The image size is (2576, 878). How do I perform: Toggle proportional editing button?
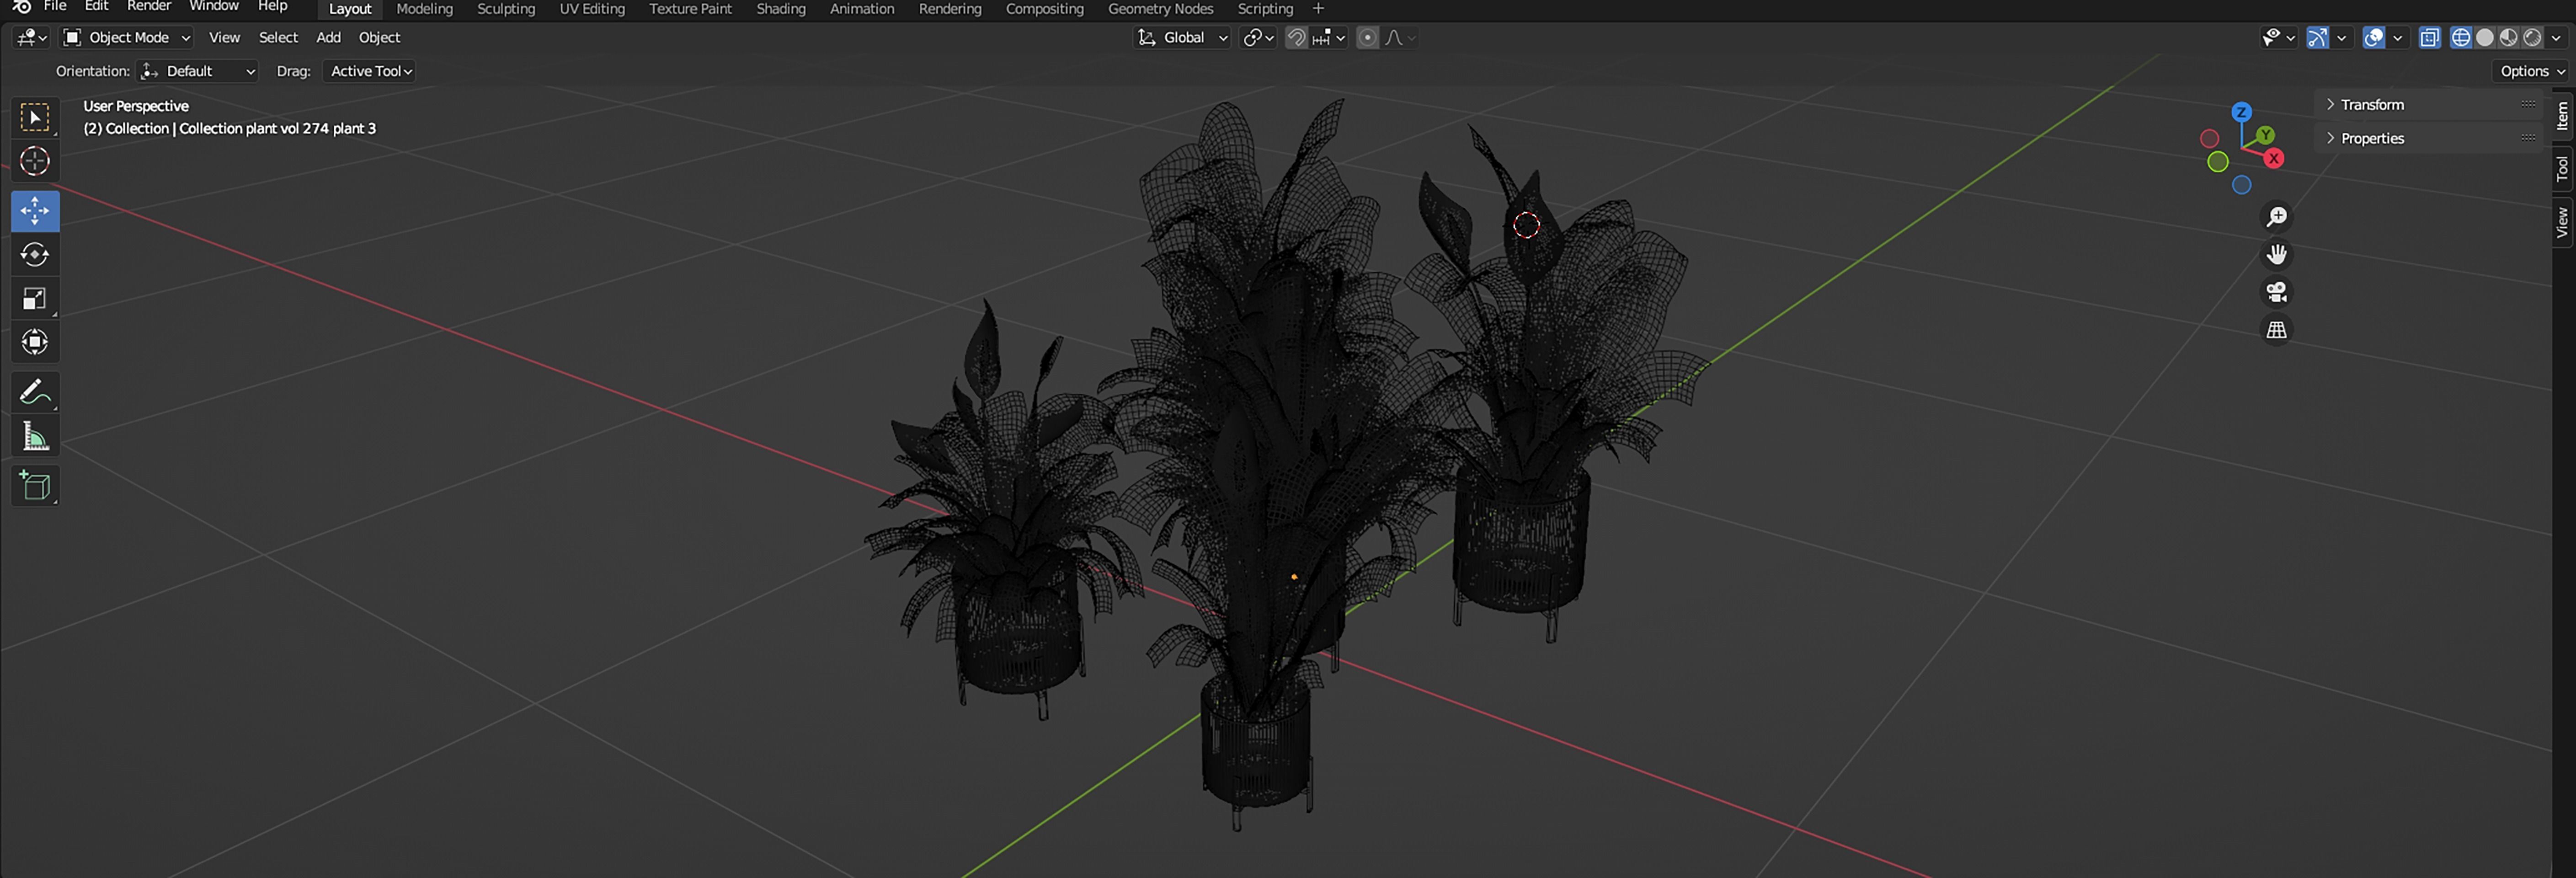click(x=1368, y=38)
